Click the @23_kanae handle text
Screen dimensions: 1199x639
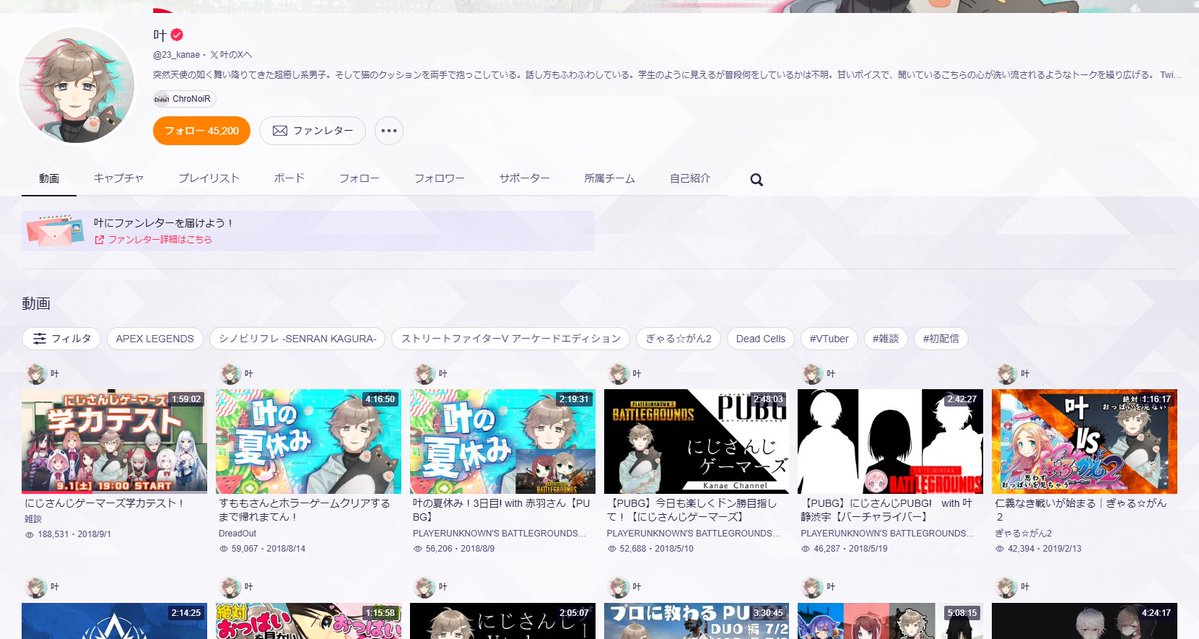(x=177, y=55)
